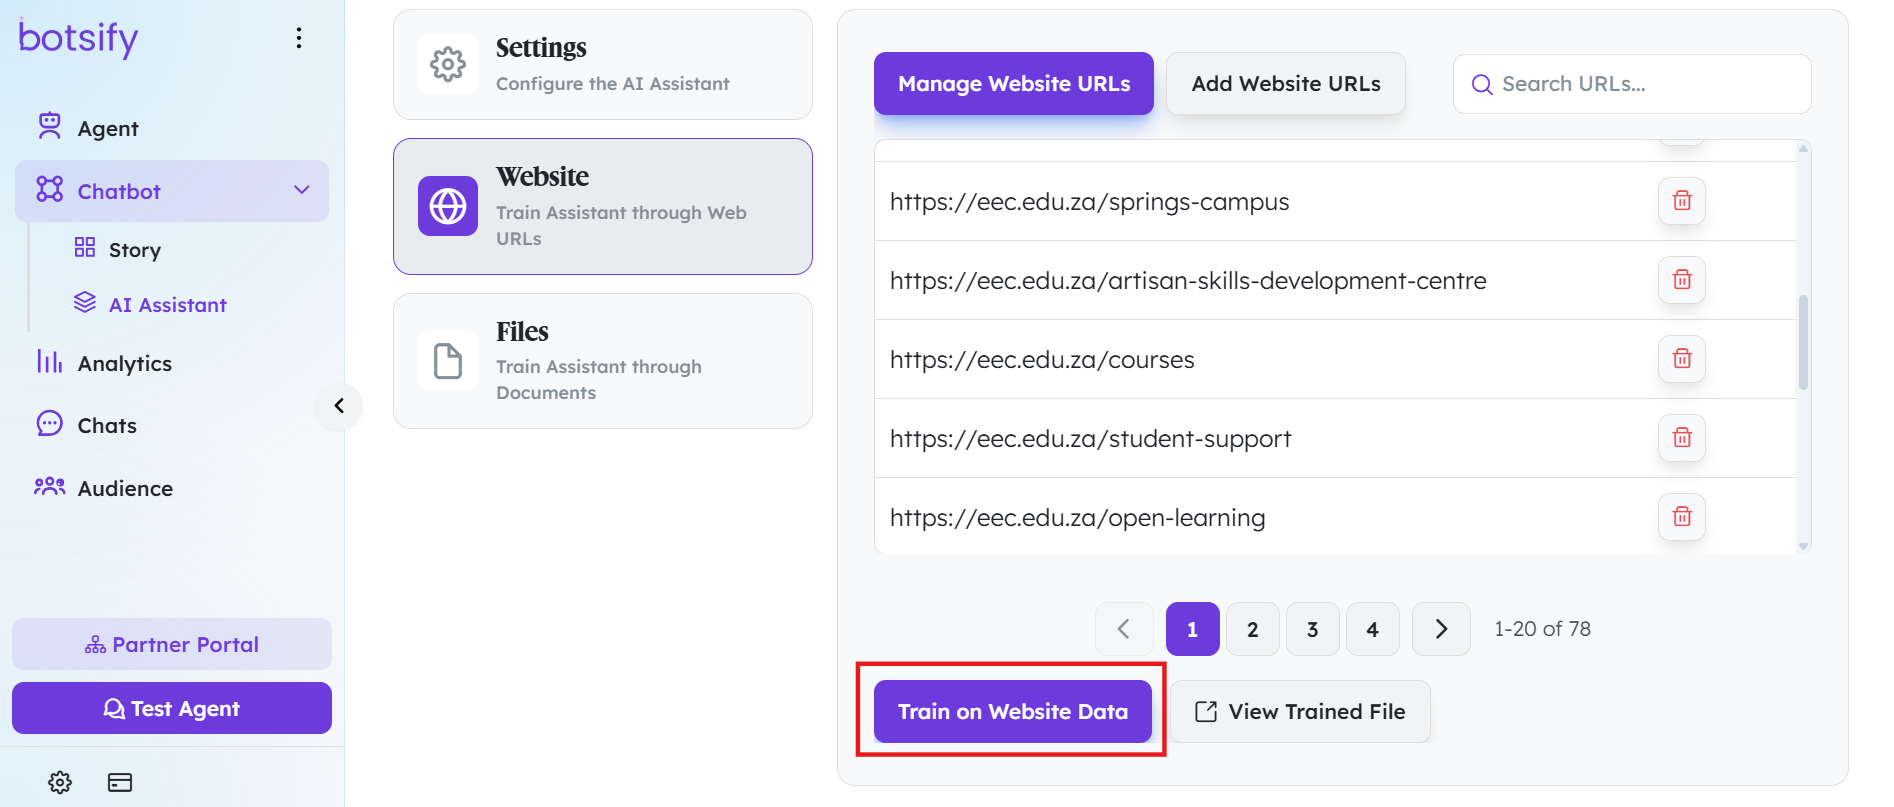Viewport: 1894px width, 807px height.
Task: Click Train on Website Data button
Action: point(1013,711)
